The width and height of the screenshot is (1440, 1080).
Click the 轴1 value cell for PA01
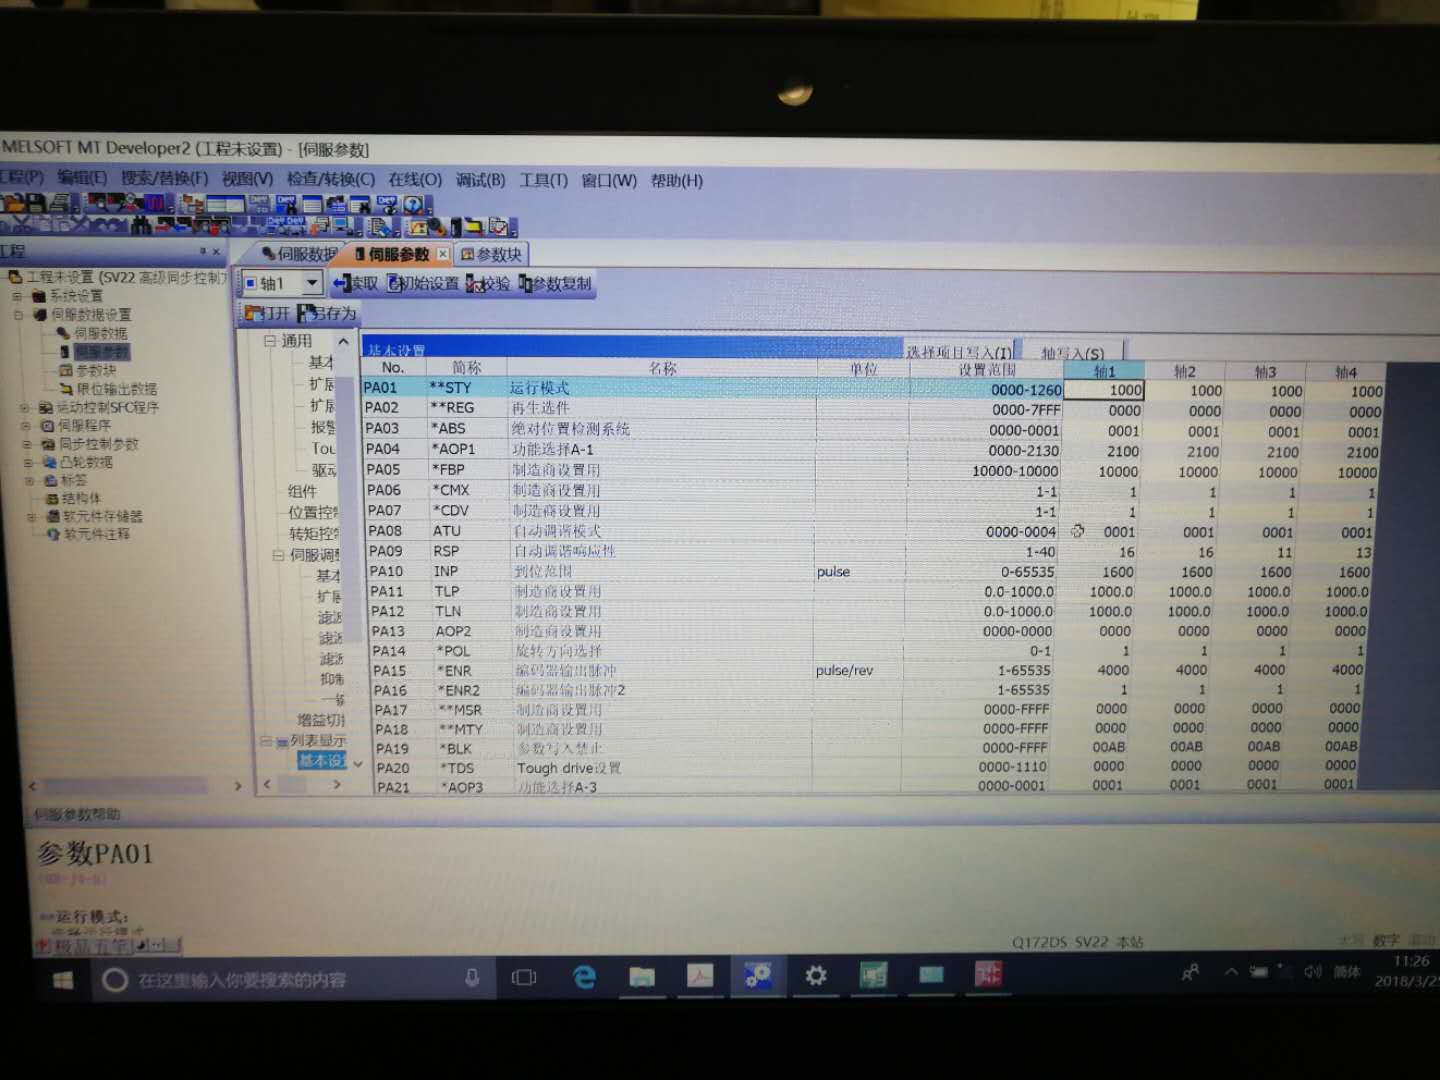click(1104, 391)
